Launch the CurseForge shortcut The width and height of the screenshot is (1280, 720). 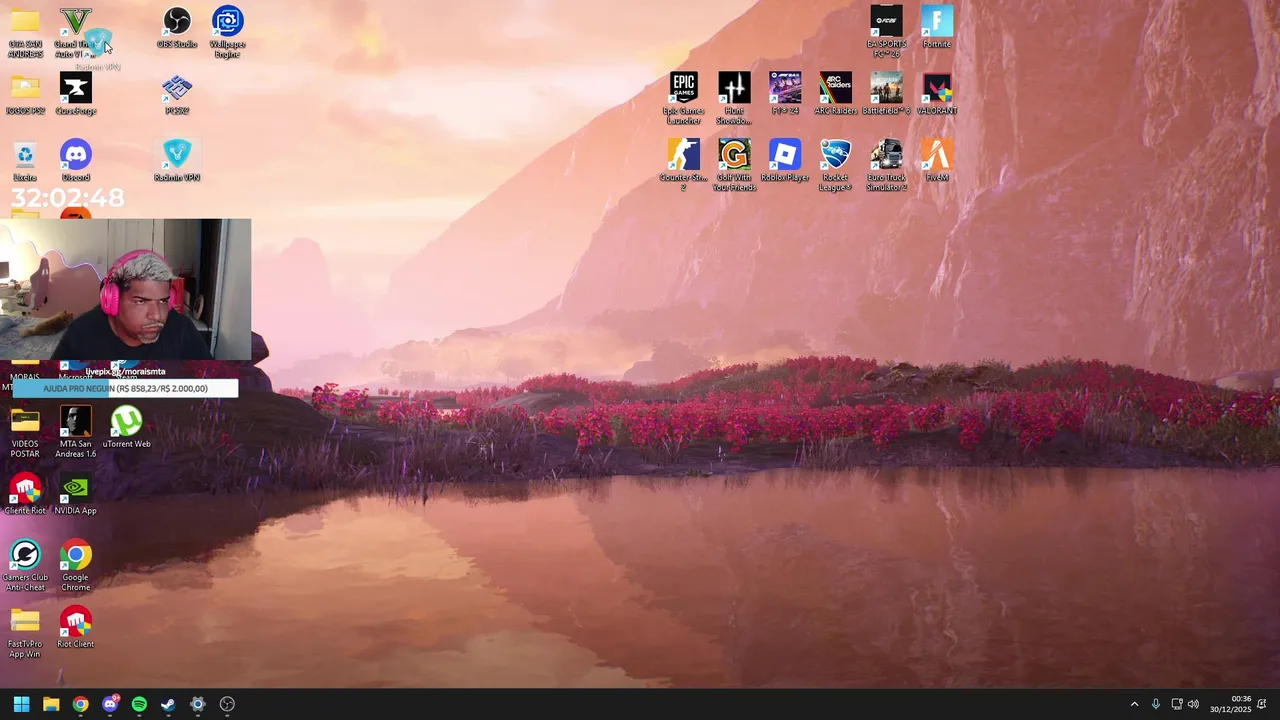click(76, 95)
